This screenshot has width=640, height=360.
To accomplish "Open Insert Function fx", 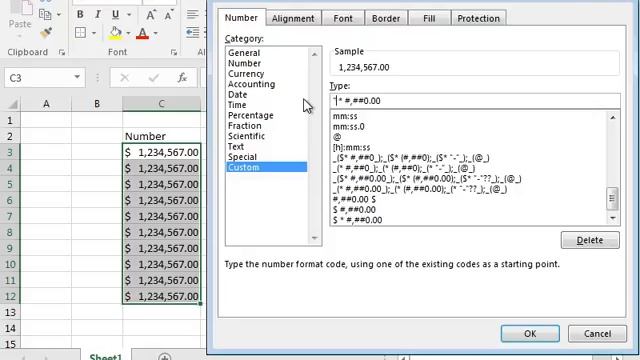I will point(182,78).
